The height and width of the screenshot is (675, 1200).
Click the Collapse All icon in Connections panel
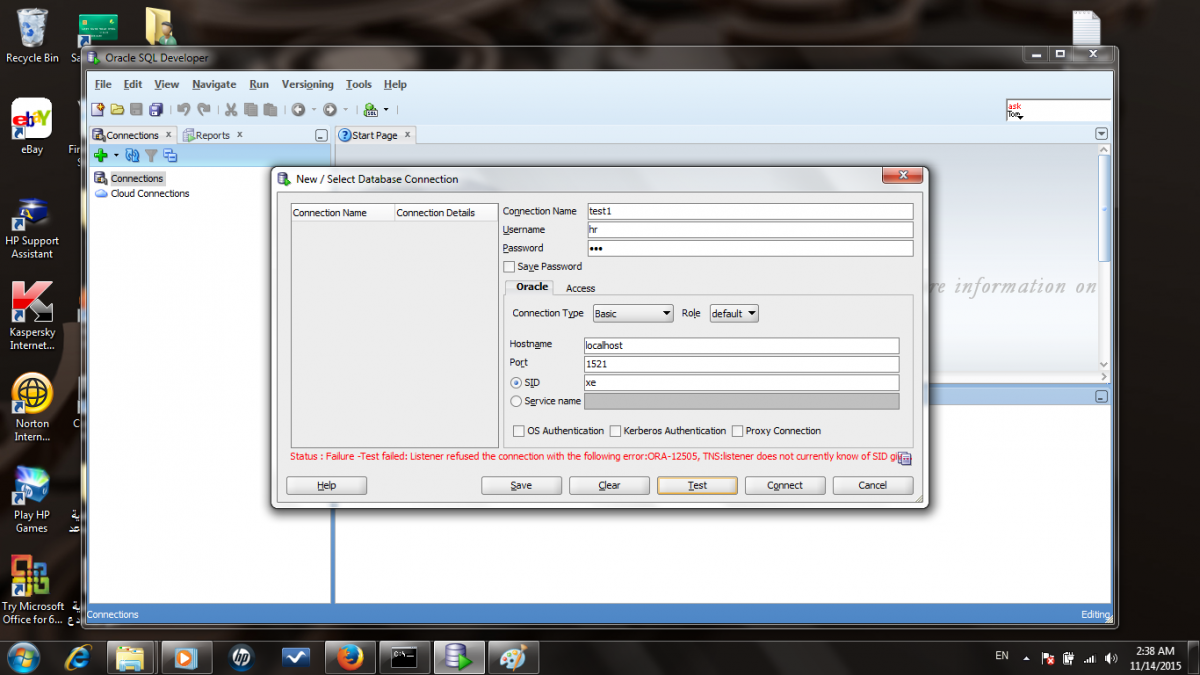[170, 155]
